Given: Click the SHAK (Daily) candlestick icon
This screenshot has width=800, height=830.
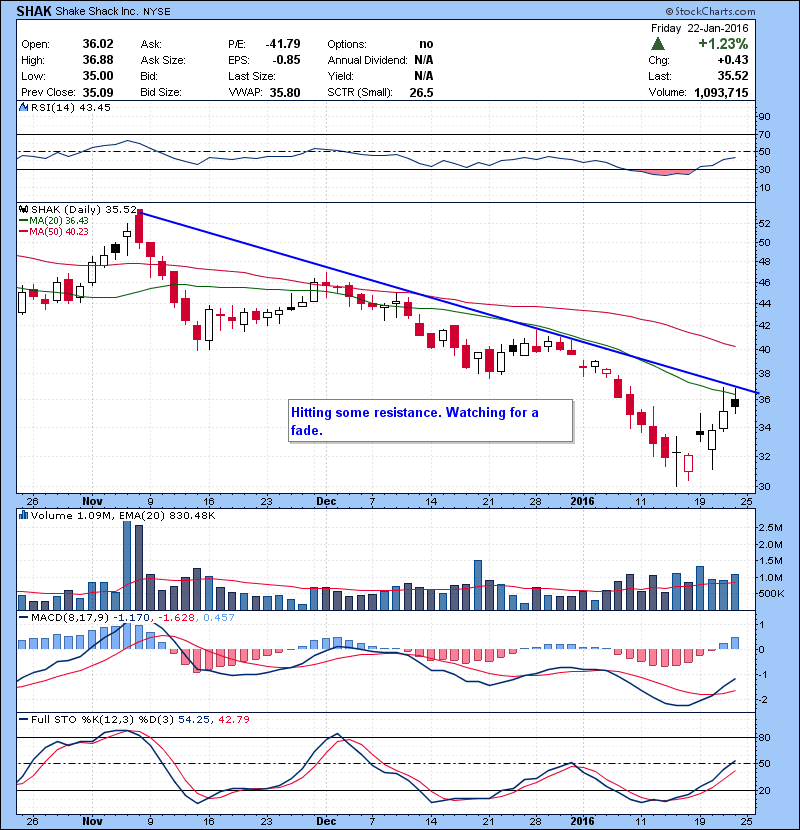Looking at the screenshot, I should 23,209.
